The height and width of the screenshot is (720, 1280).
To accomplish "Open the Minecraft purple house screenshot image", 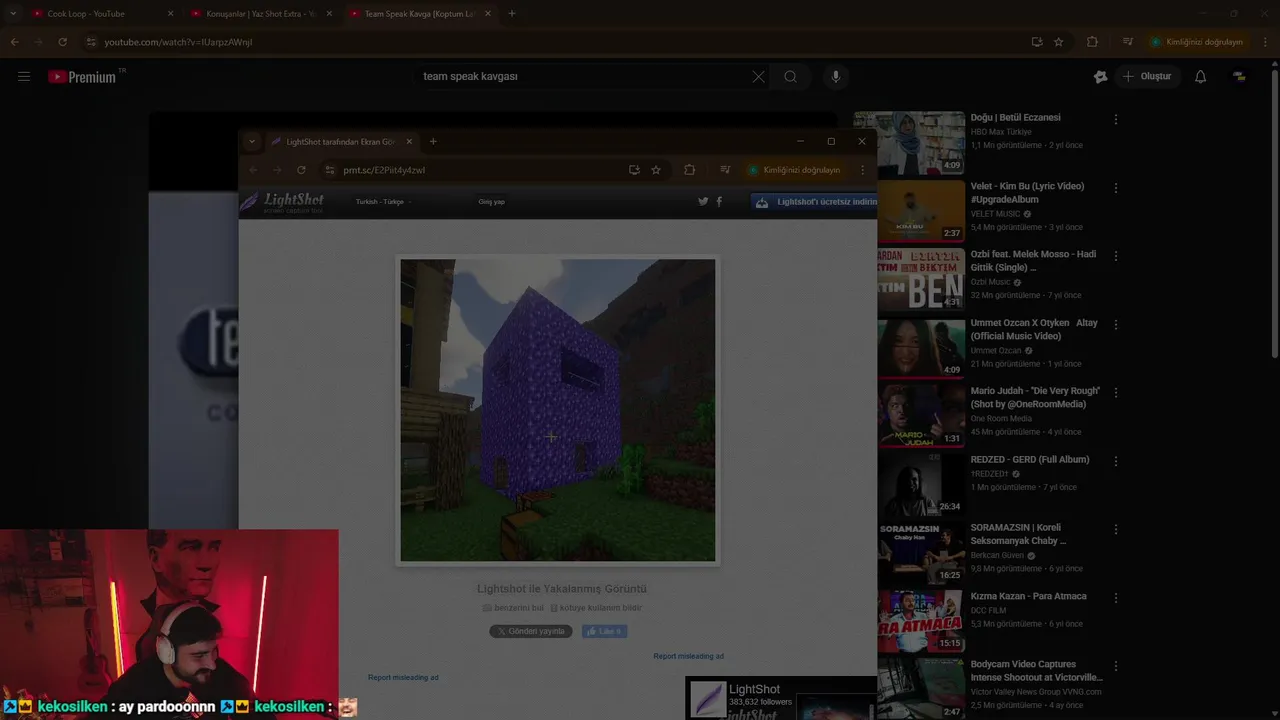I will tap(558, 410).
